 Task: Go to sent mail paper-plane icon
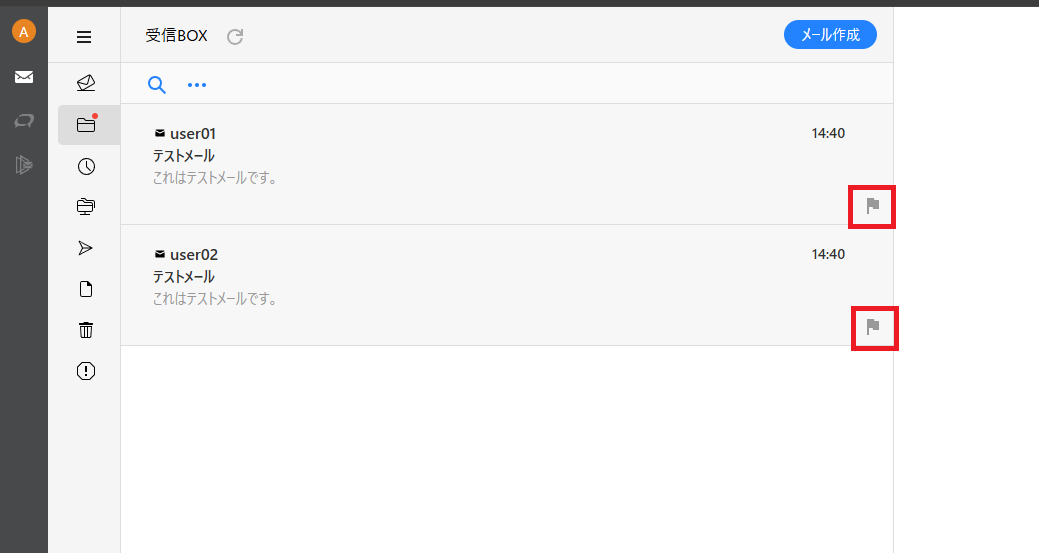click(x=85, y=248)
